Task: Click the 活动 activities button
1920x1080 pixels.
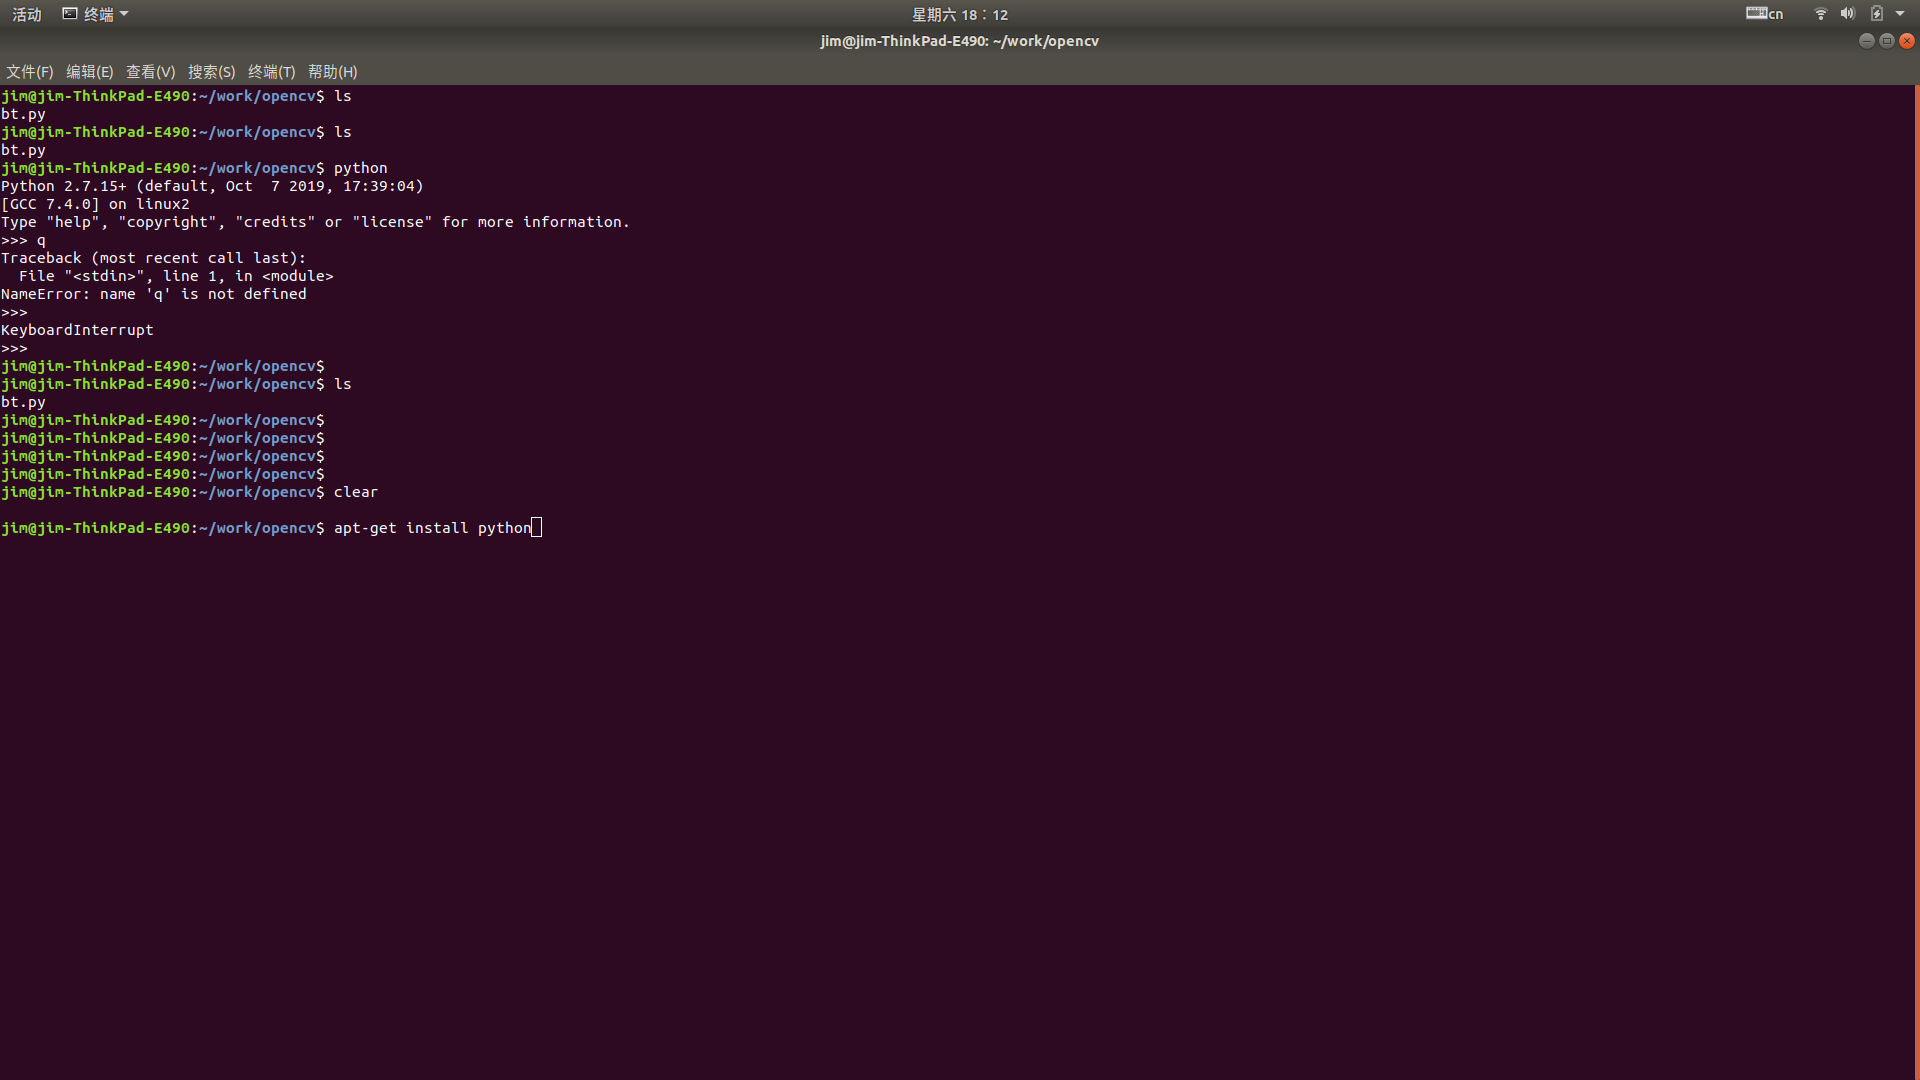Action: [x=27, y=14]
